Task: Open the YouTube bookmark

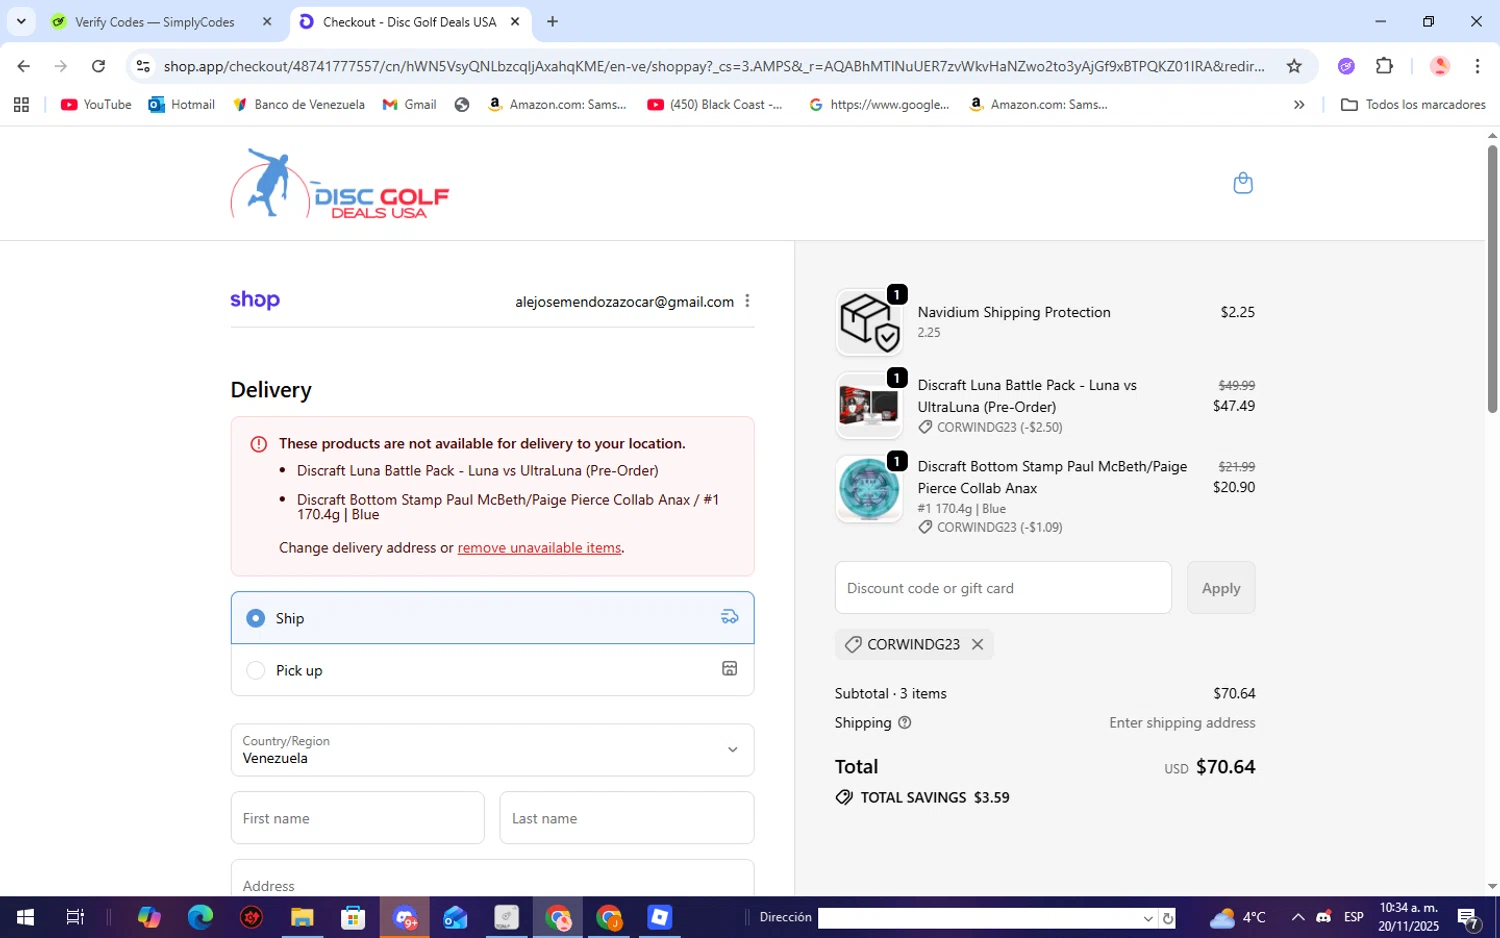Action: pyautogui.click(x=96, y=104)
